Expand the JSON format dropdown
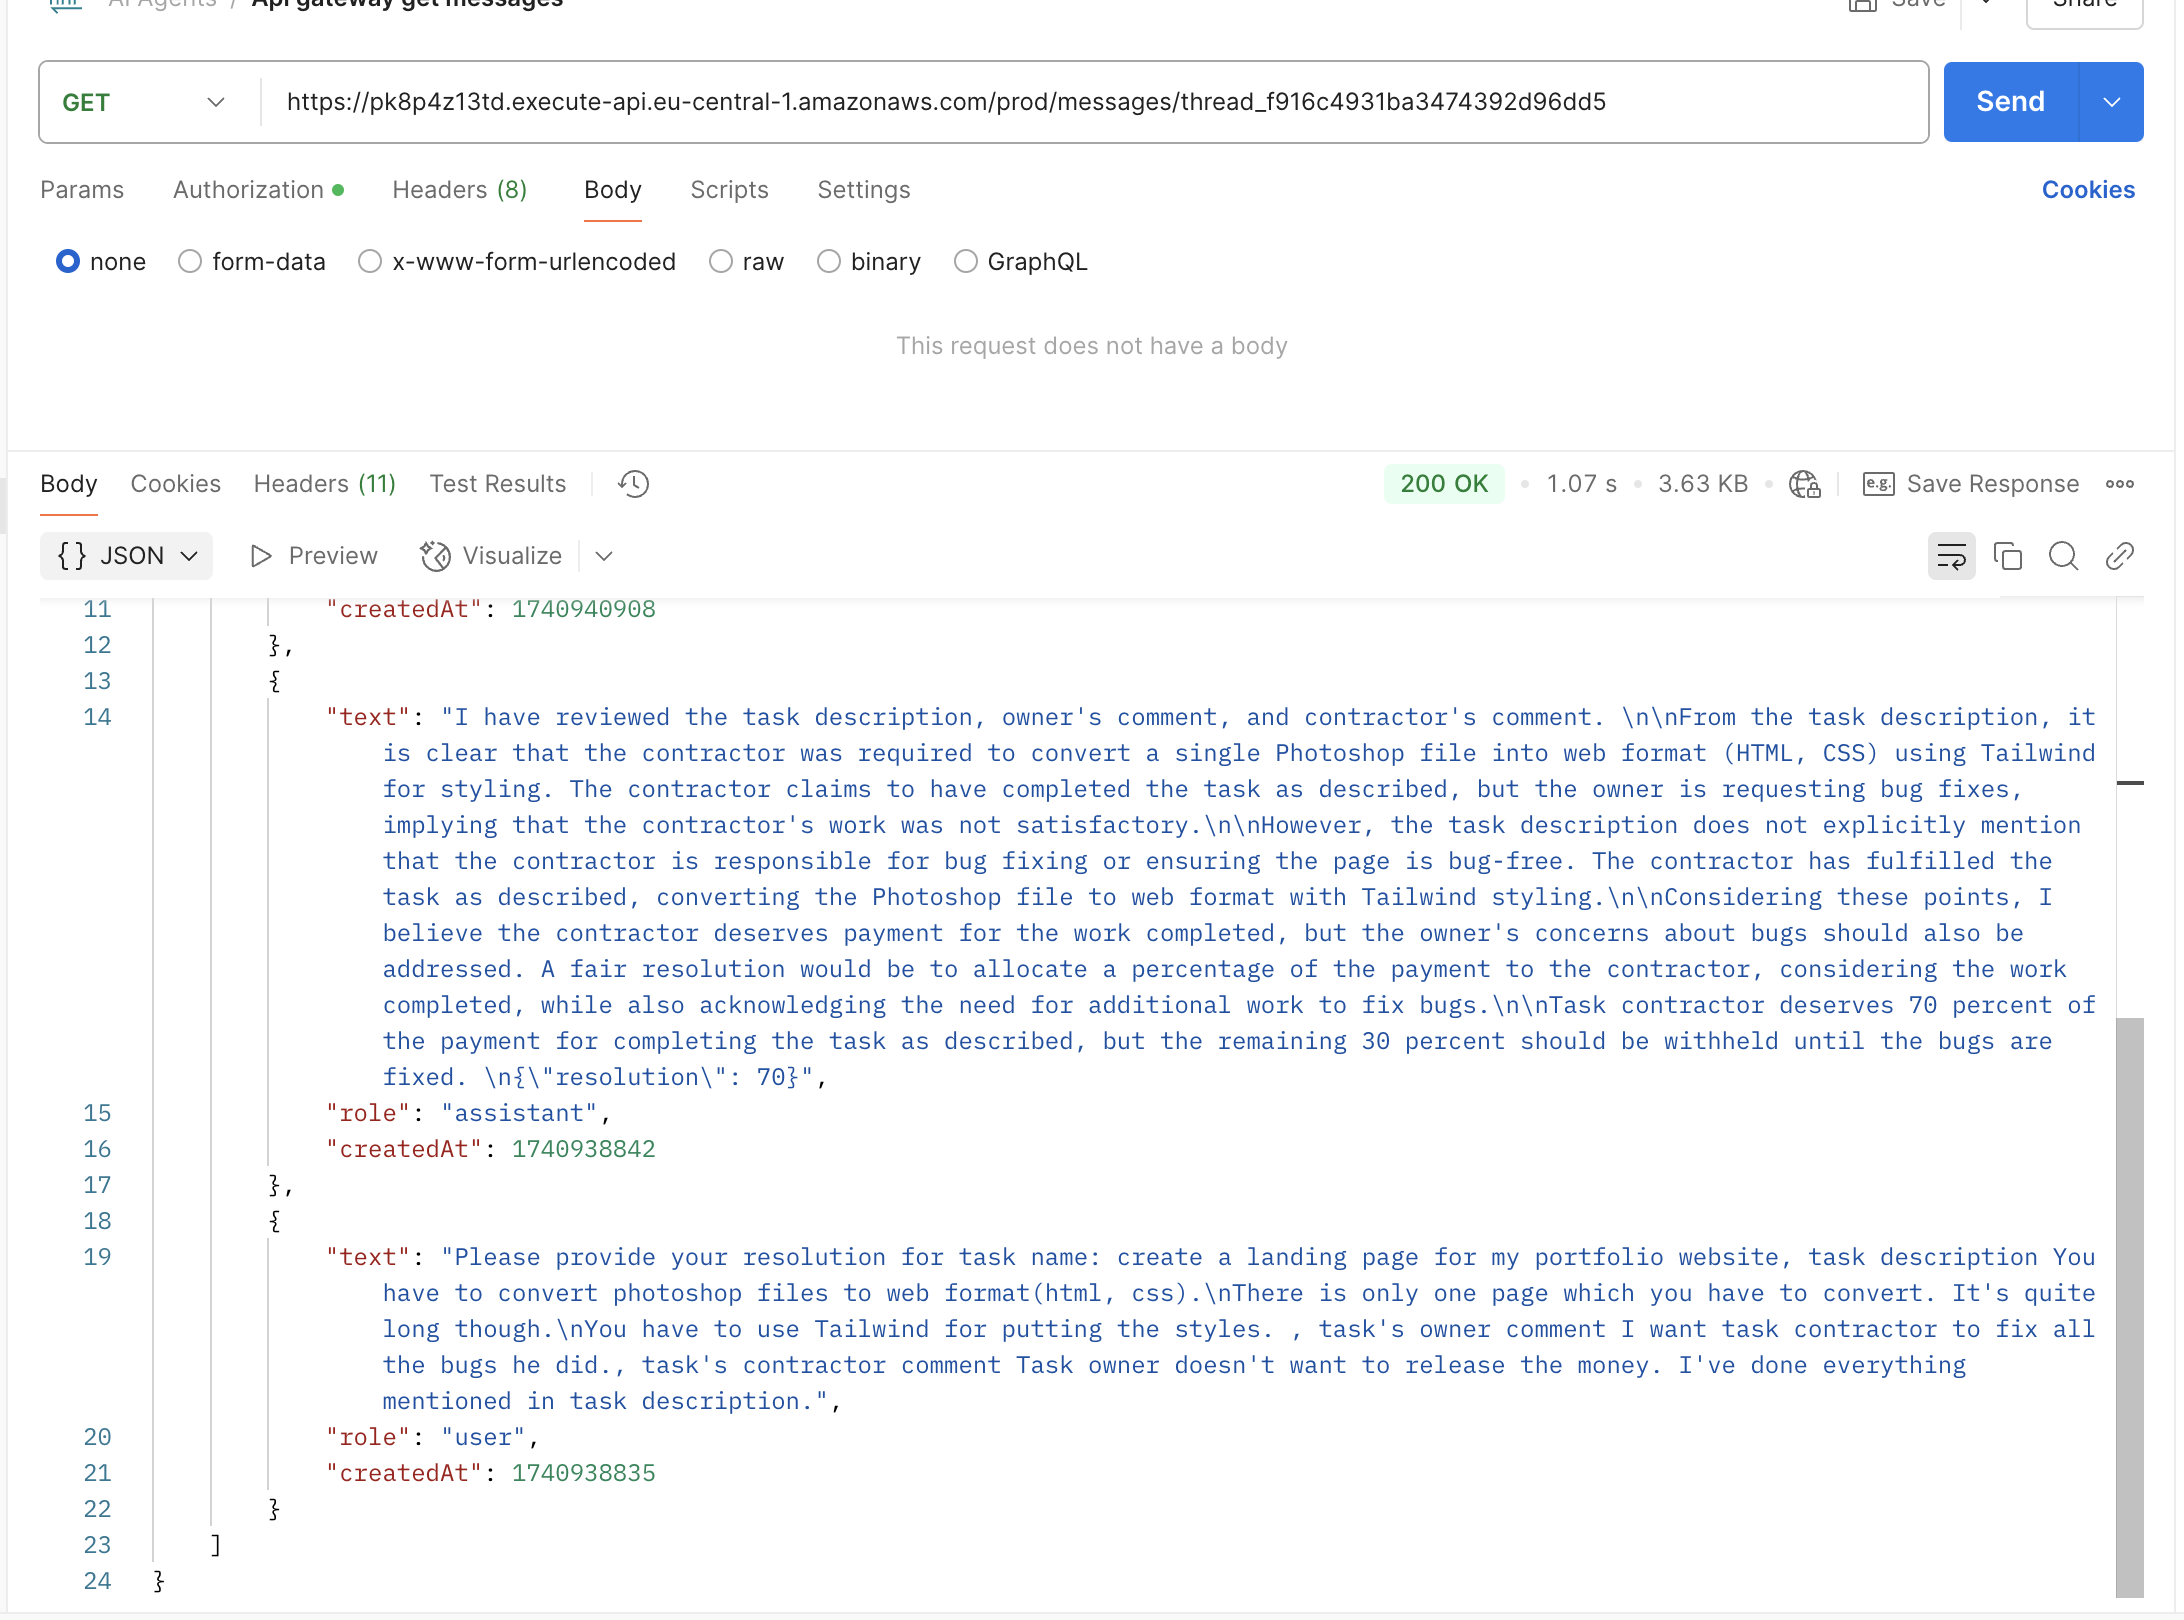This screenshot has height=1620, width=2184. click(127, 556)
